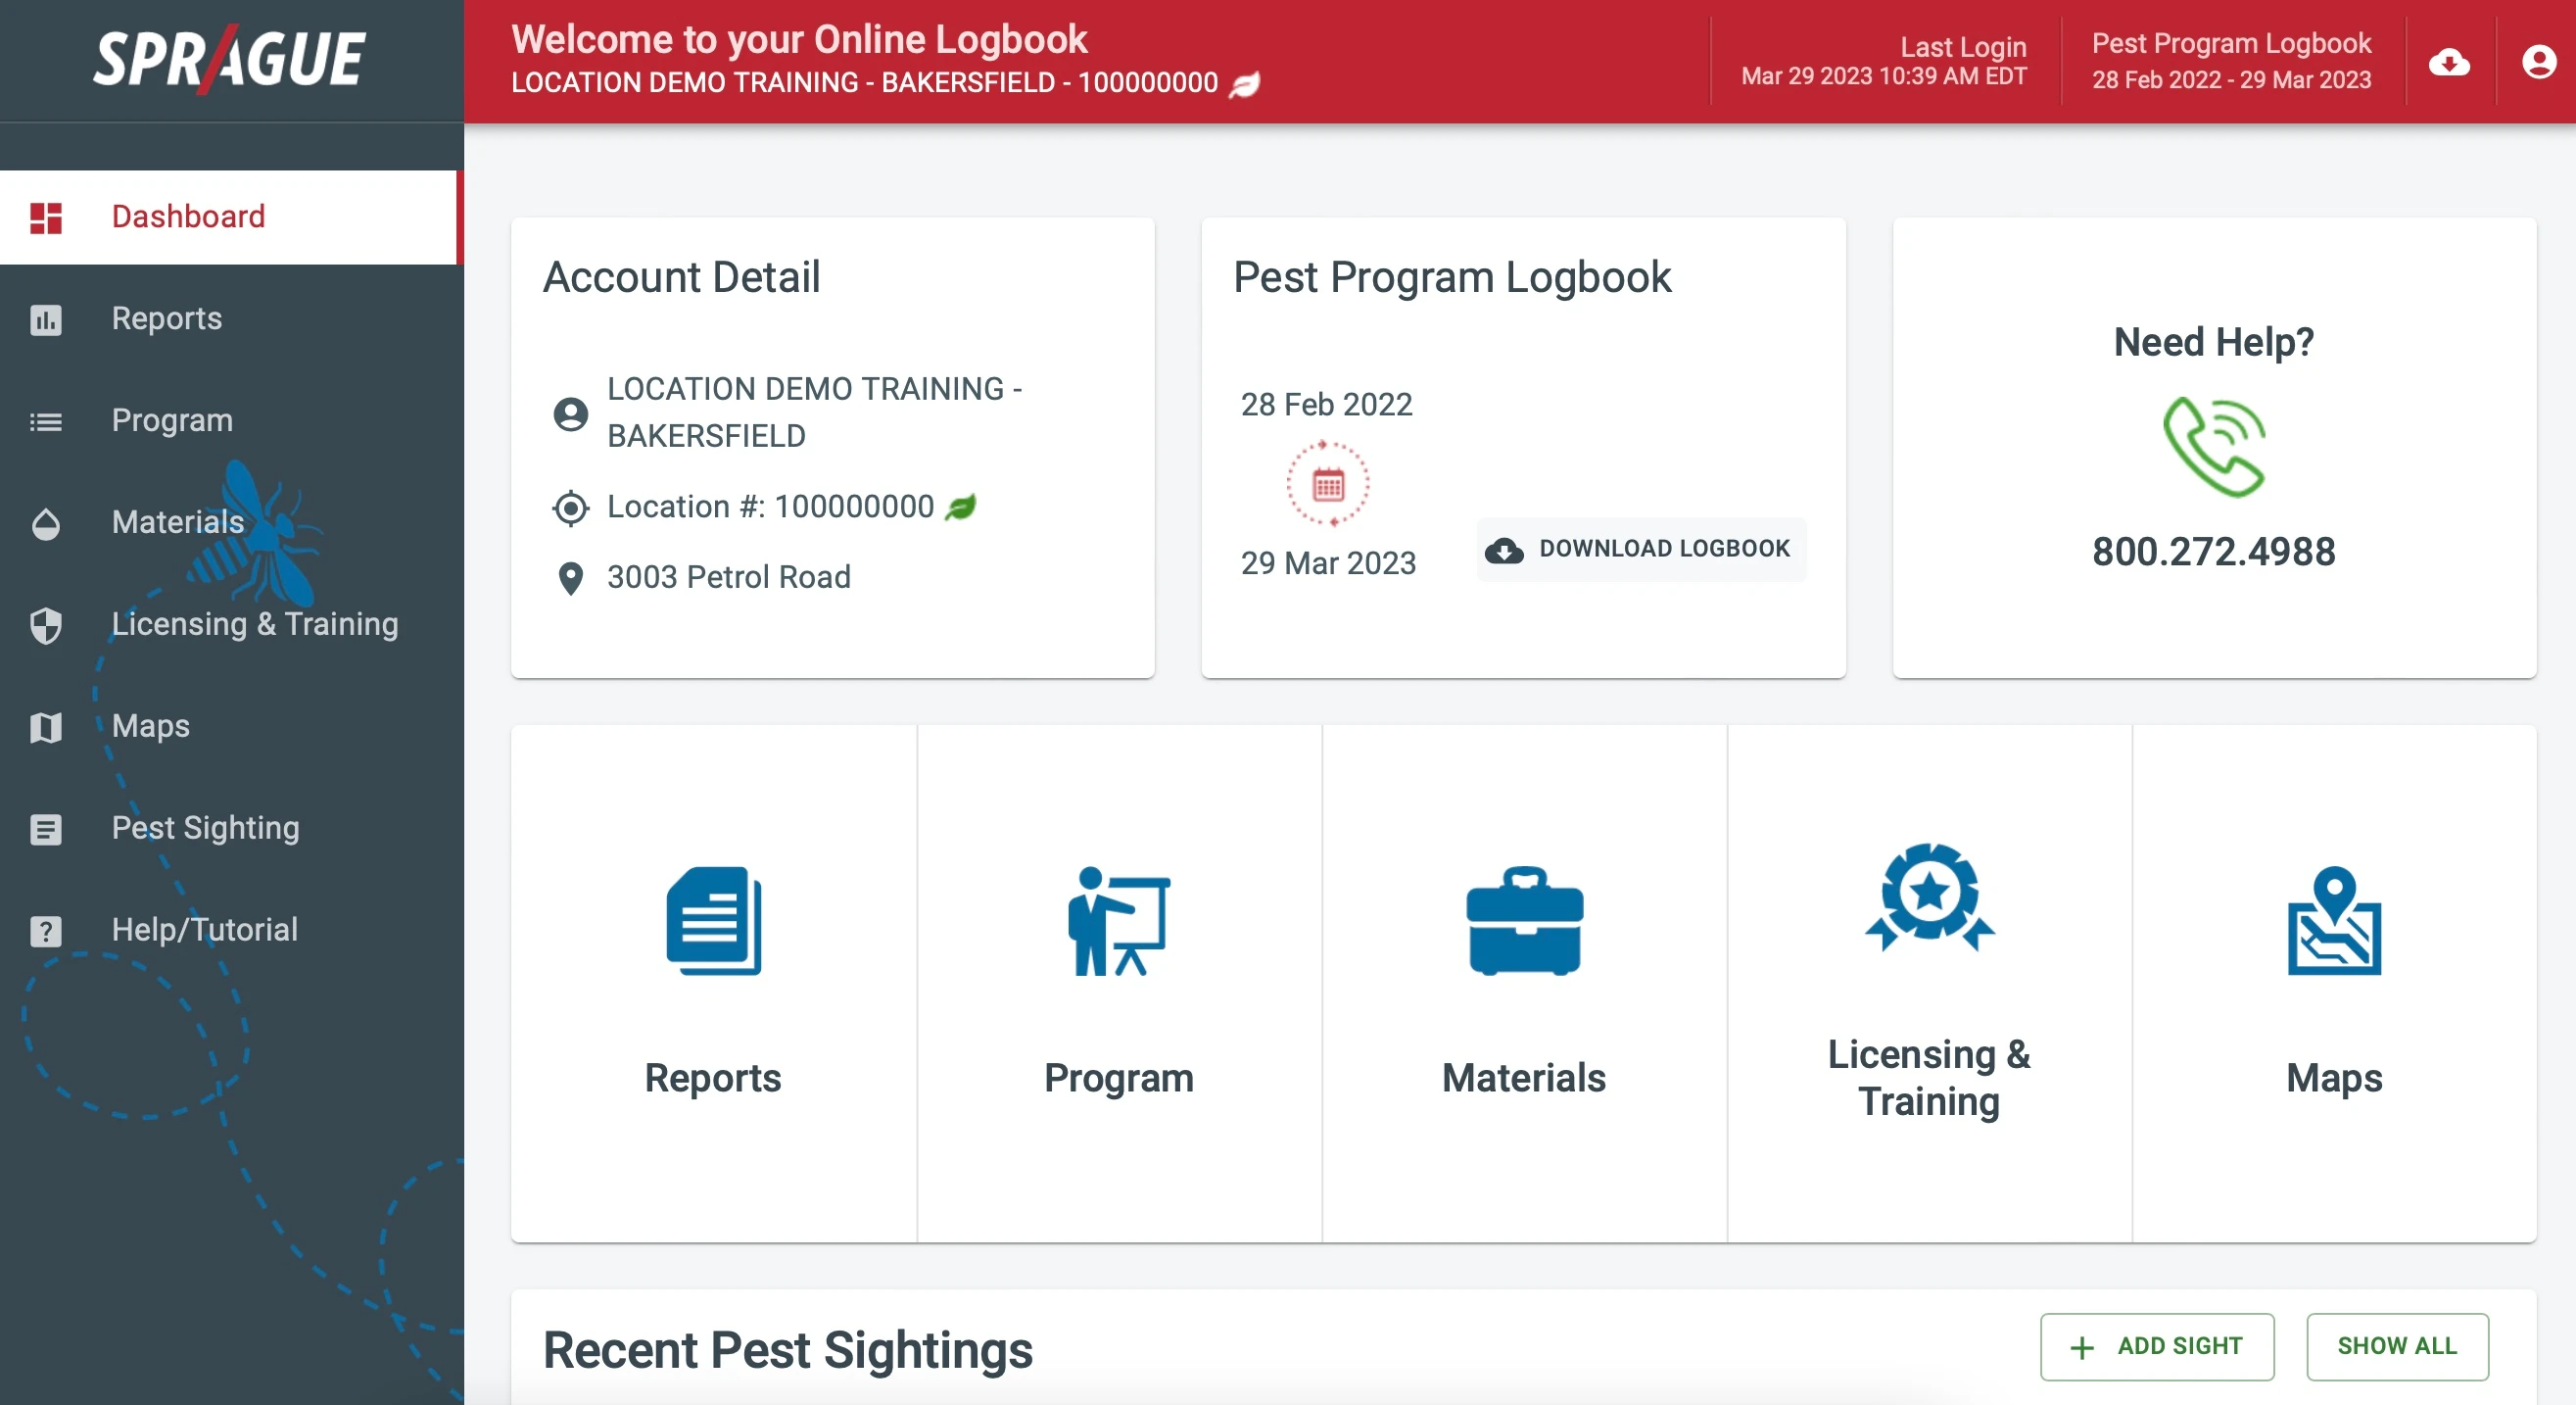Screen dimensions: 2576x1405
Task: Select Program in the sidebar
Action: coord(172,420)
